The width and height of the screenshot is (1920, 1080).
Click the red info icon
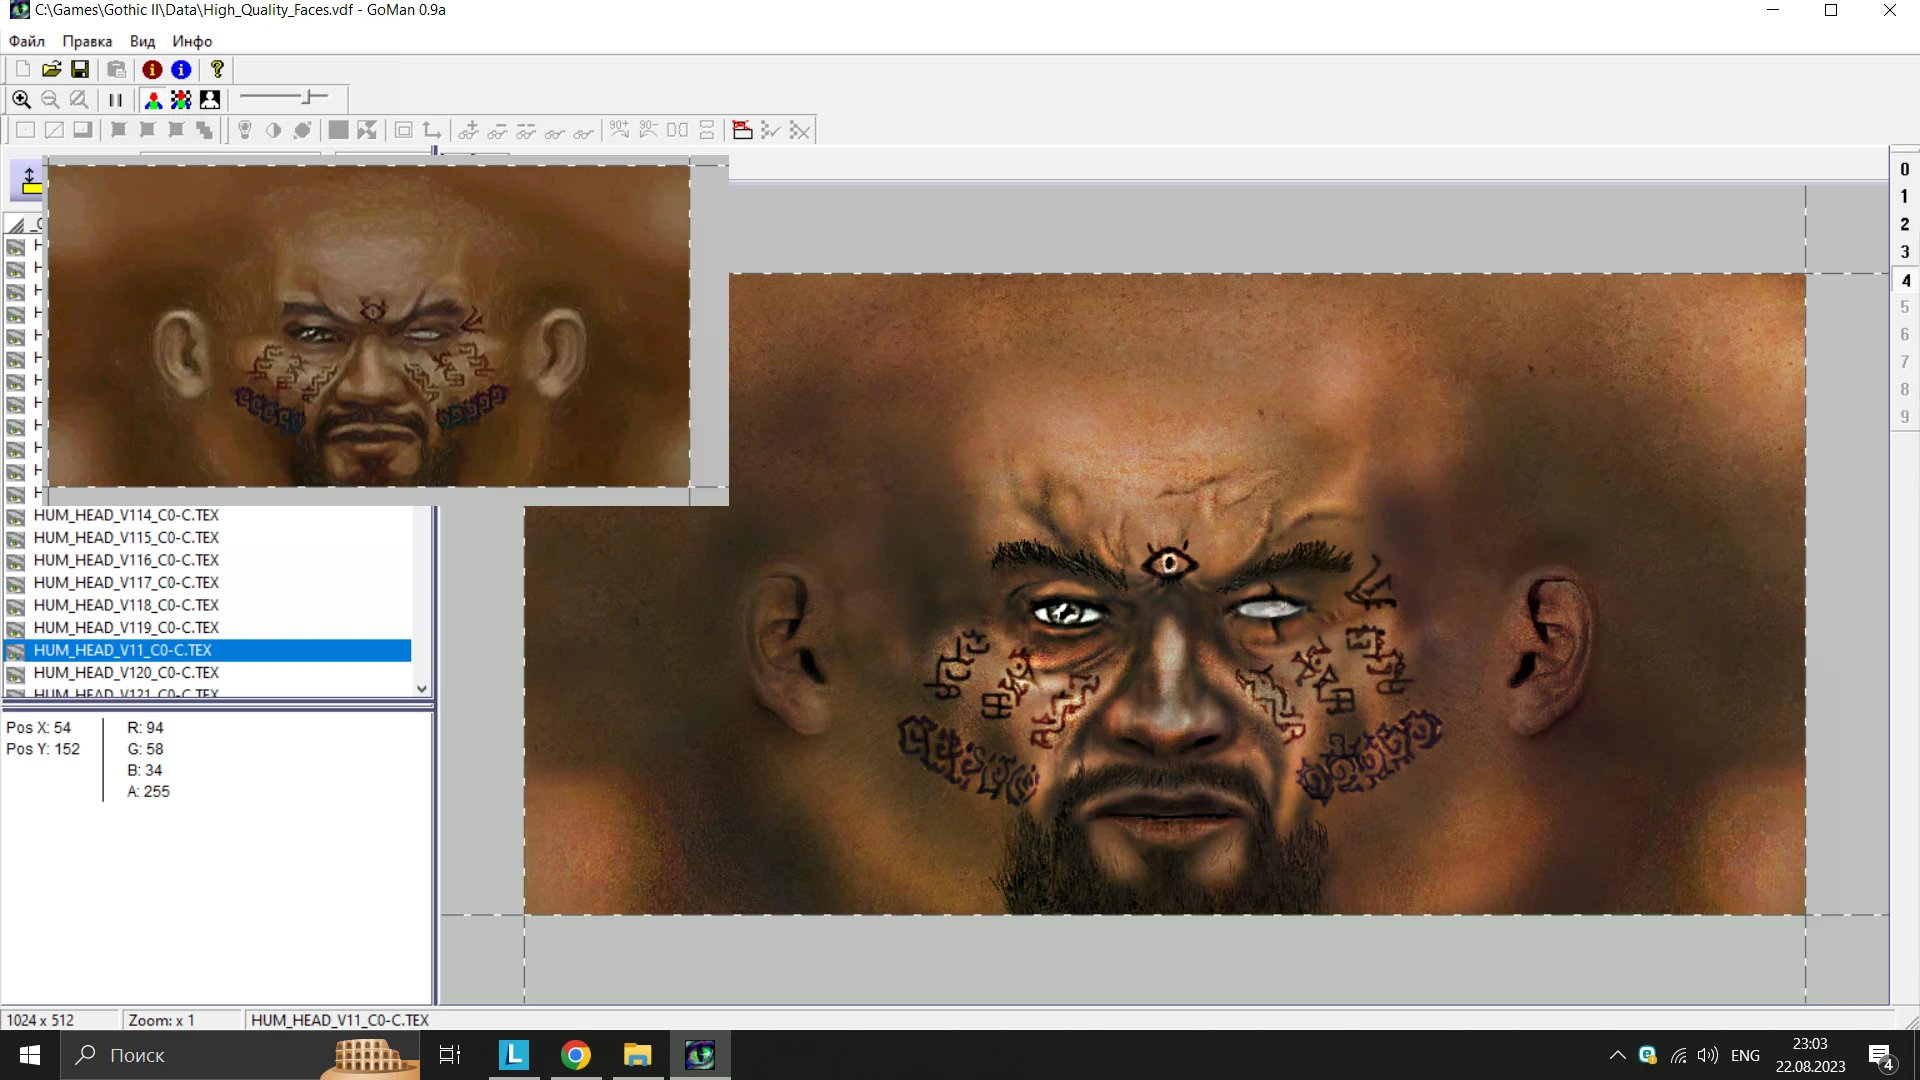tap(152, 69)
